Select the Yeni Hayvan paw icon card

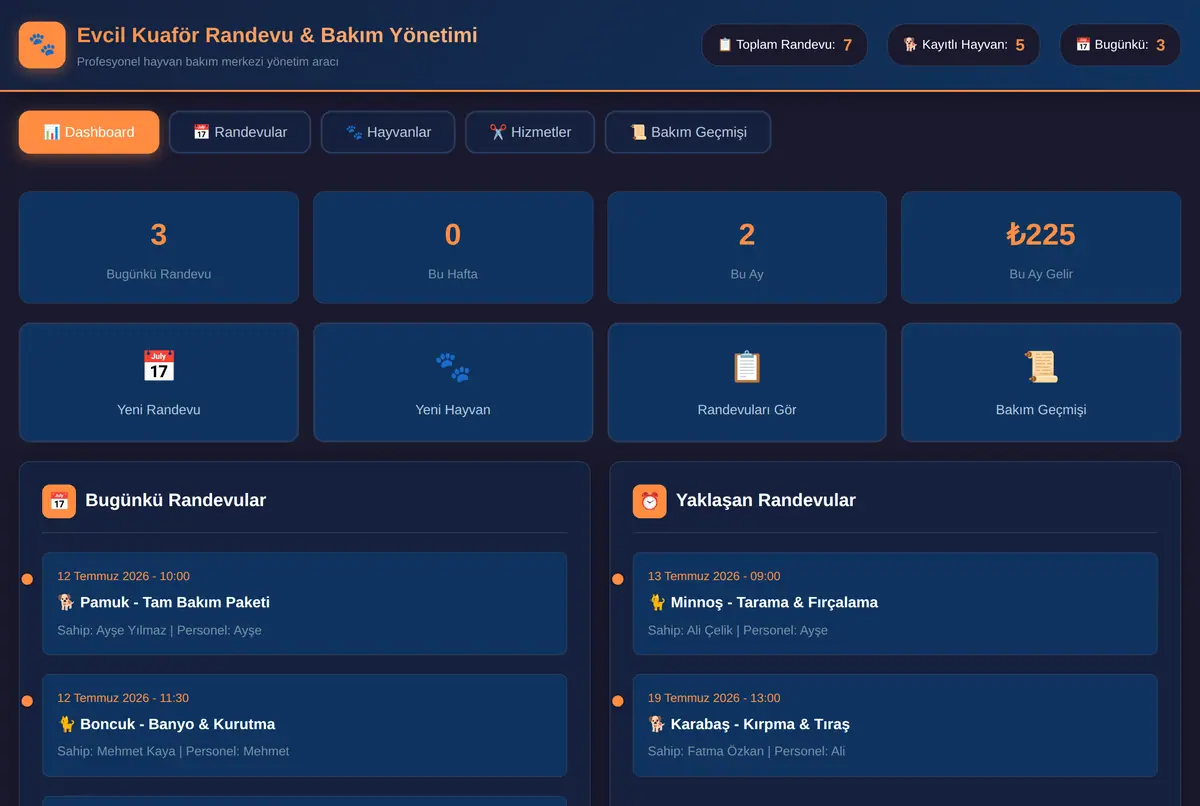pos(453,382)
